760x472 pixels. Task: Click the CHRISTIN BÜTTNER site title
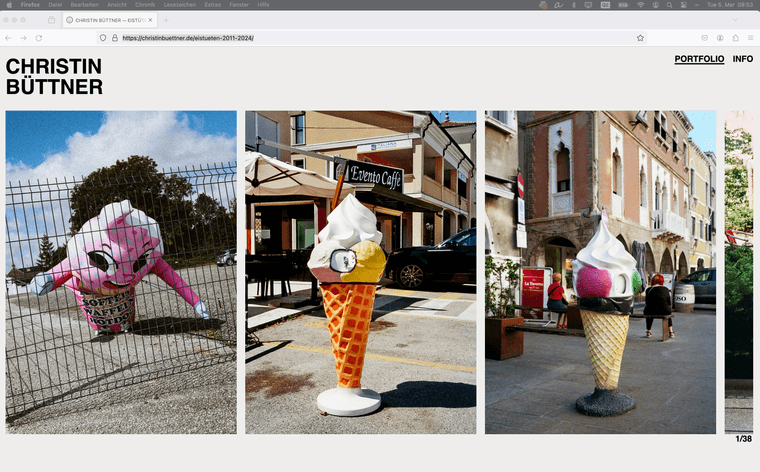54,76
